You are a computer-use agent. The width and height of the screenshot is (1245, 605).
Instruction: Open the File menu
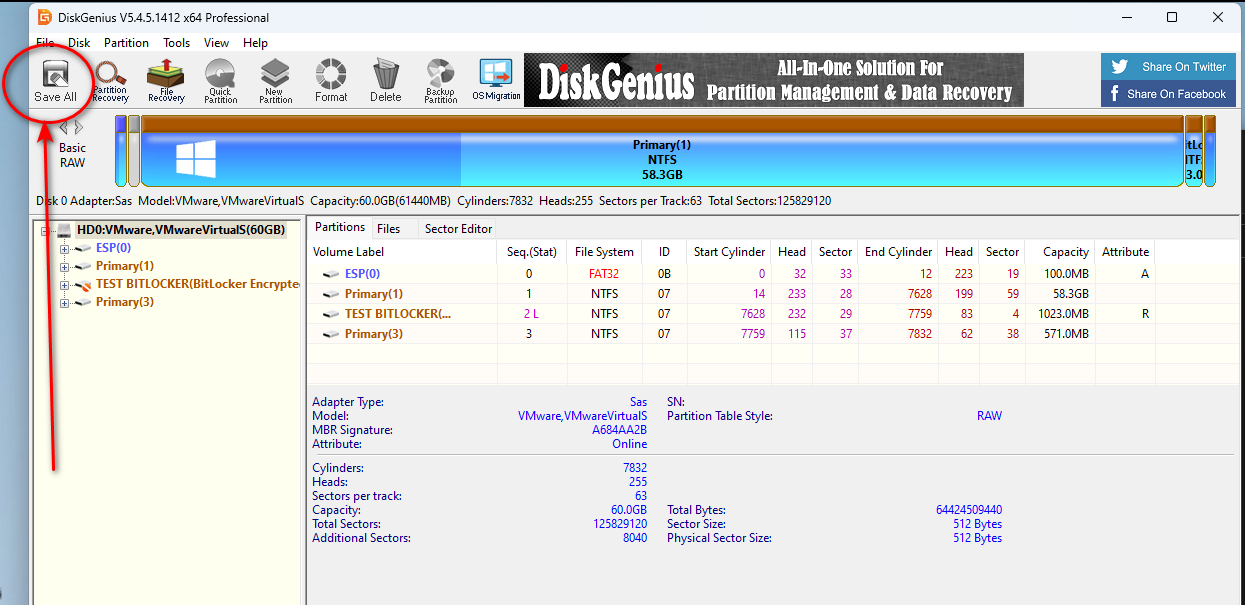(x=45, y=43)
